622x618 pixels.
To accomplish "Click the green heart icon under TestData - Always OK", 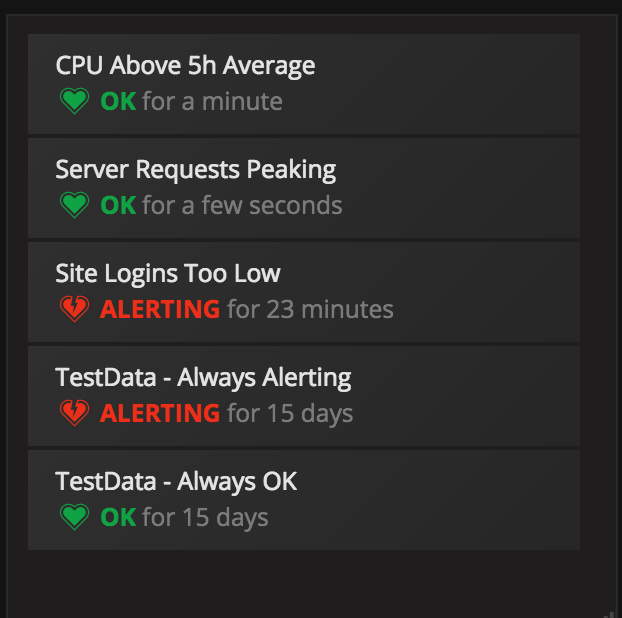I will point(74,517).
